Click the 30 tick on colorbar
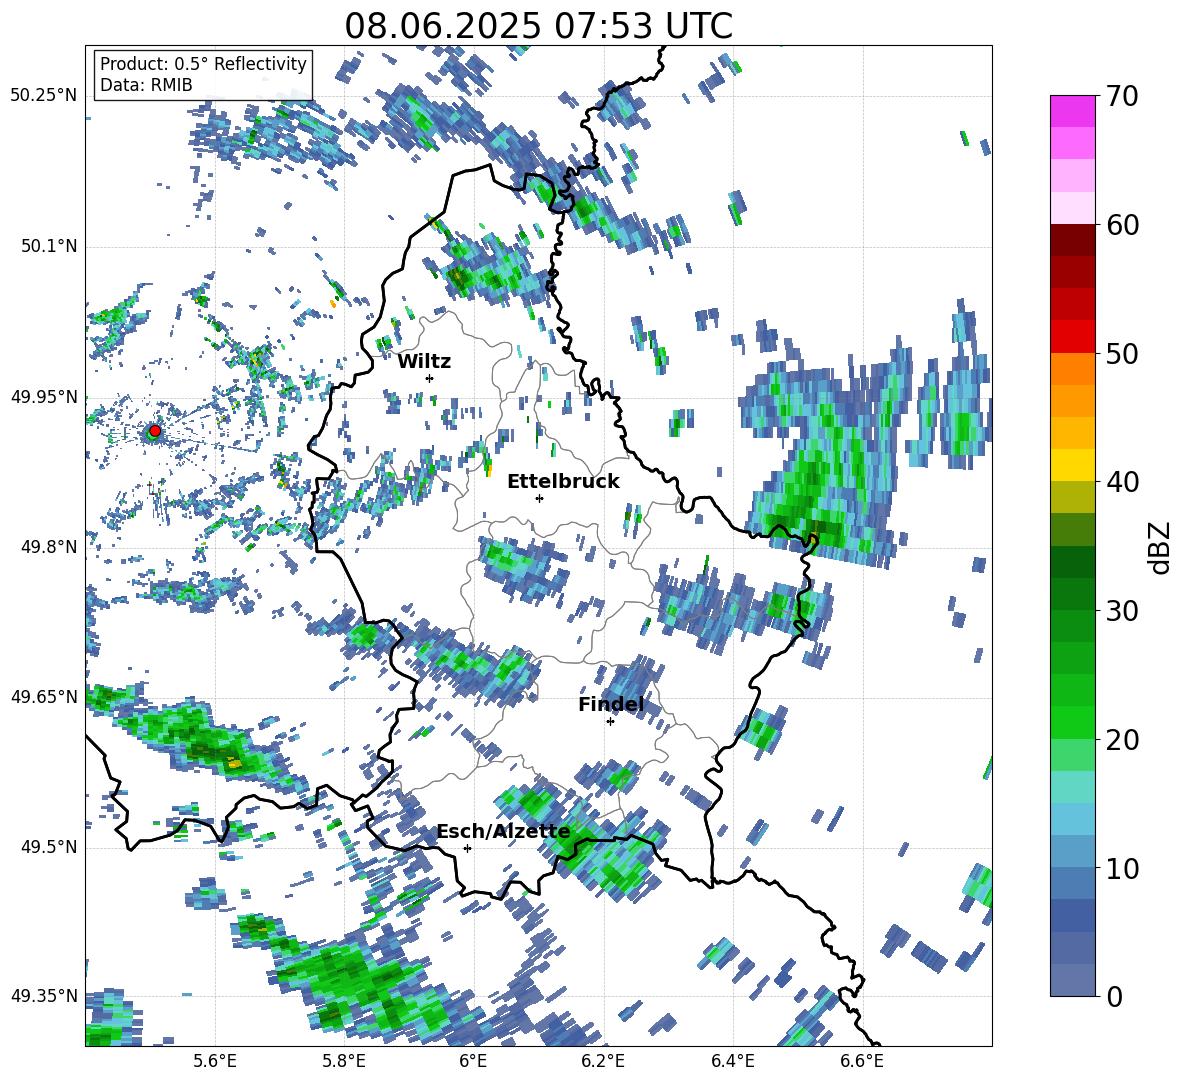 1122,610
